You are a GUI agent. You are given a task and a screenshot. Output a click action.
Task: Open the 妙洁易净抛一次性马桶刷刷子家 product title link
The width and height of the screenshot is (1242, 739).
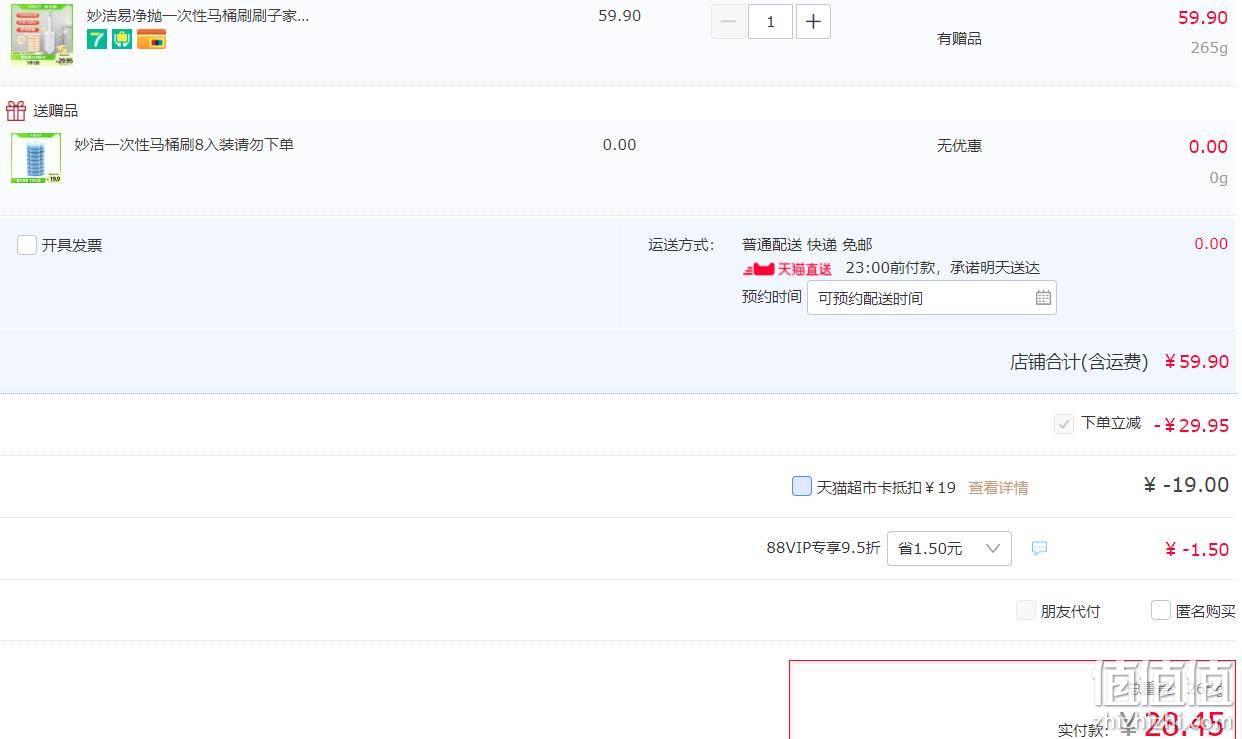(198, 15)
